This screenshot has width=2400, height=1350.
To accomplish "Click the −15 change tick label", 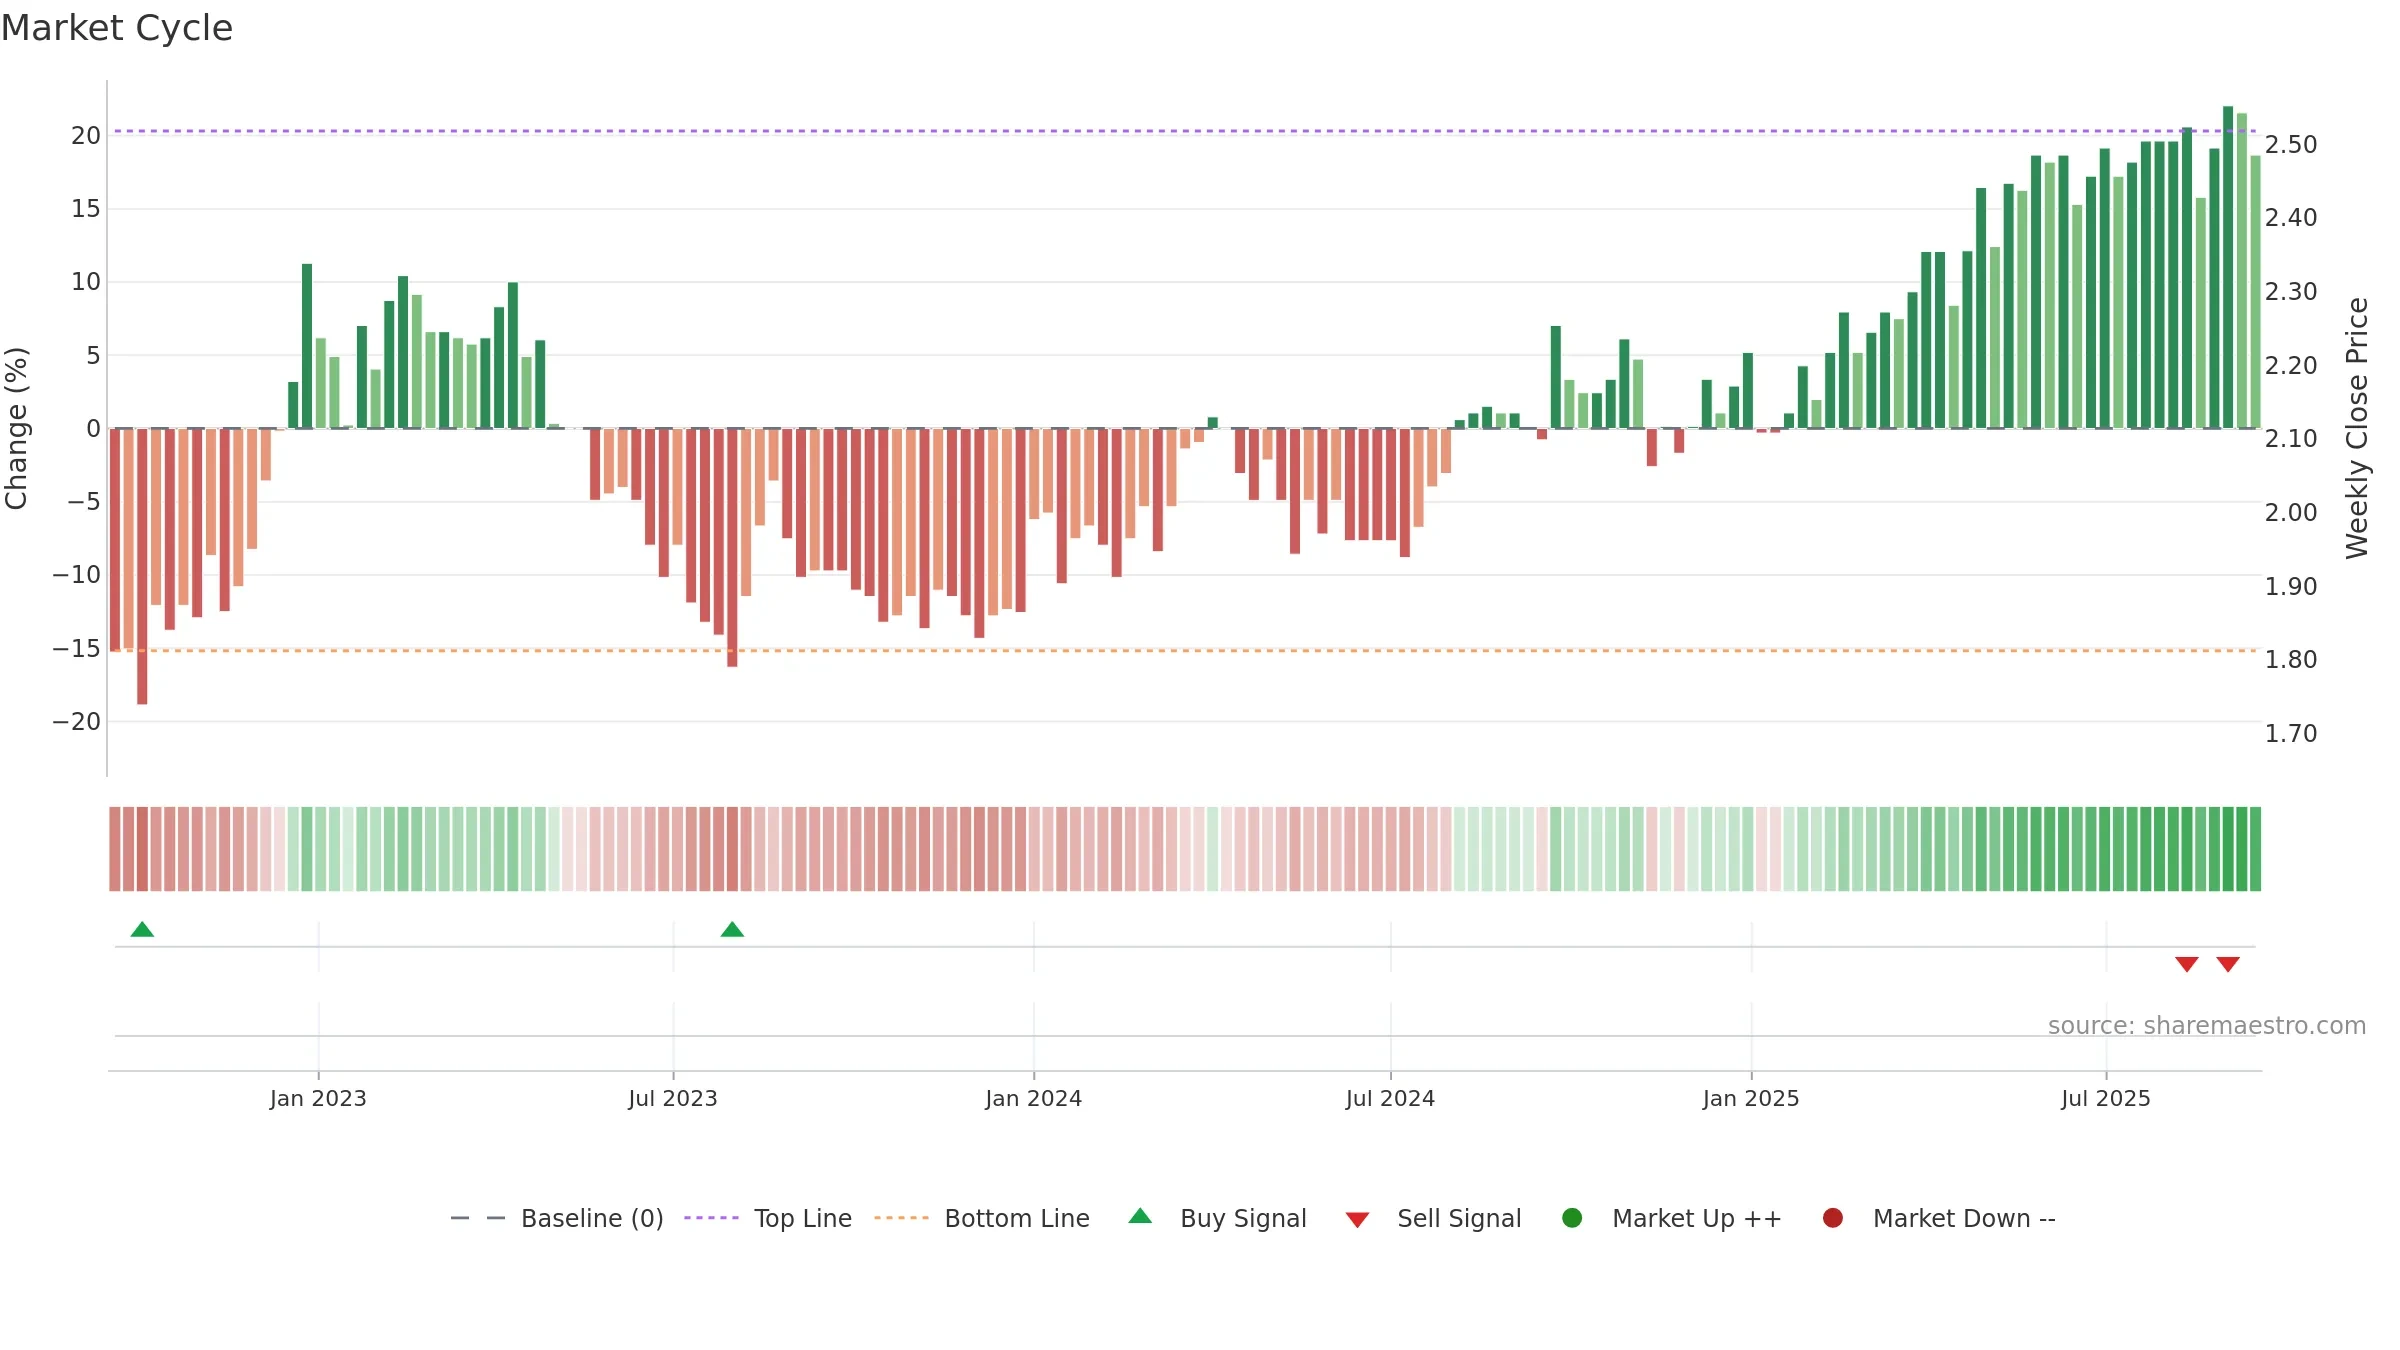I will coord(77,648).
